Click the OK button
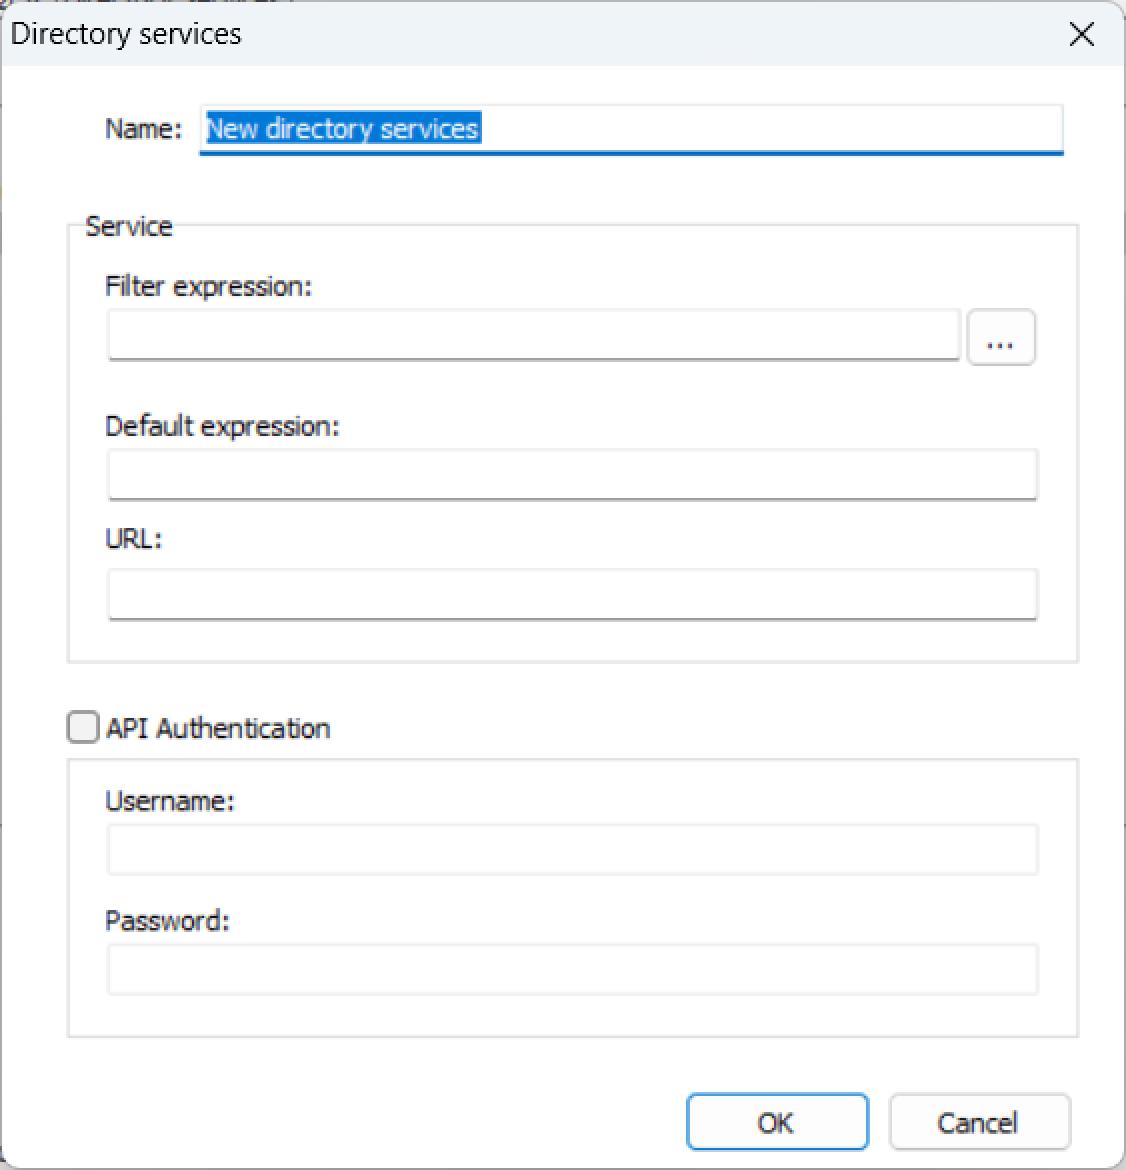1126x1170 pixels. 776,1122
